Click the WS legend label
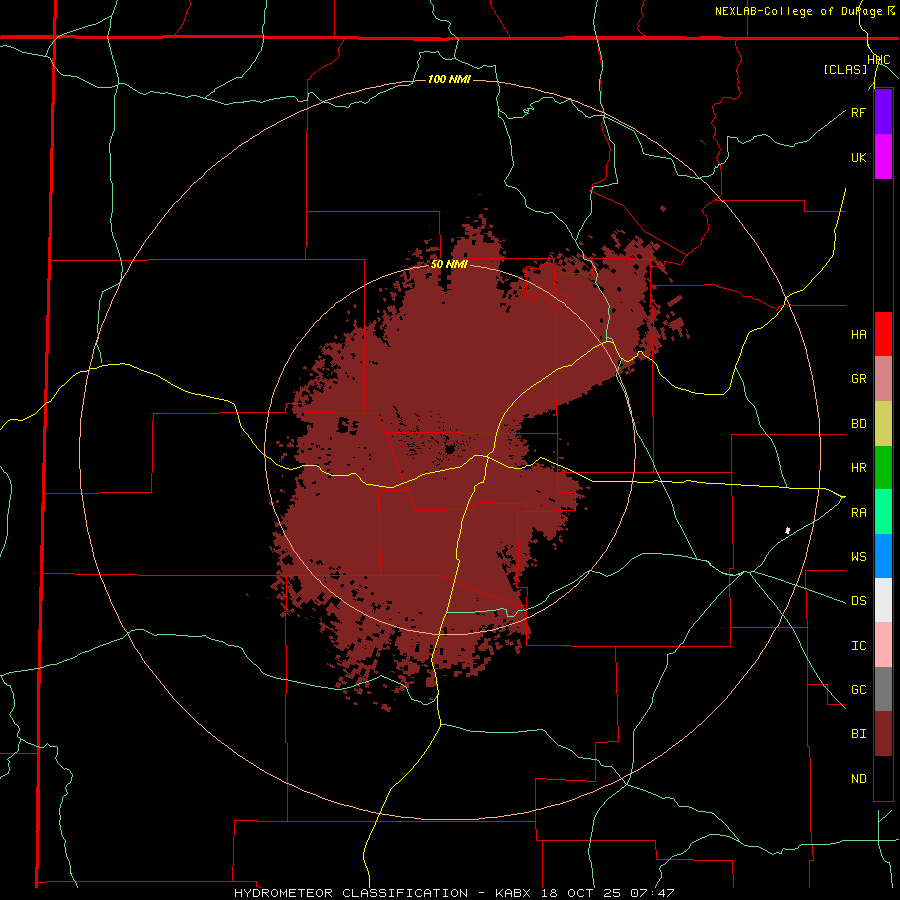900x900 pixels. click(x=858, y=557)
